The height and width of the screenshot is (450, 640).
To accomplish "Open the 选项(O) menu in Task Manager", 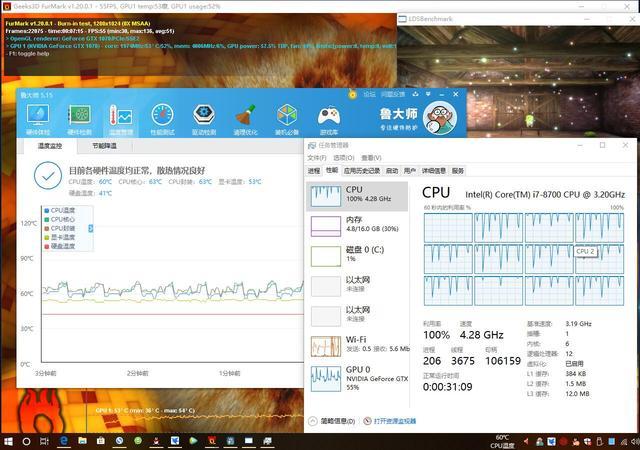I will pyautogui.click(x=344, y=158).
